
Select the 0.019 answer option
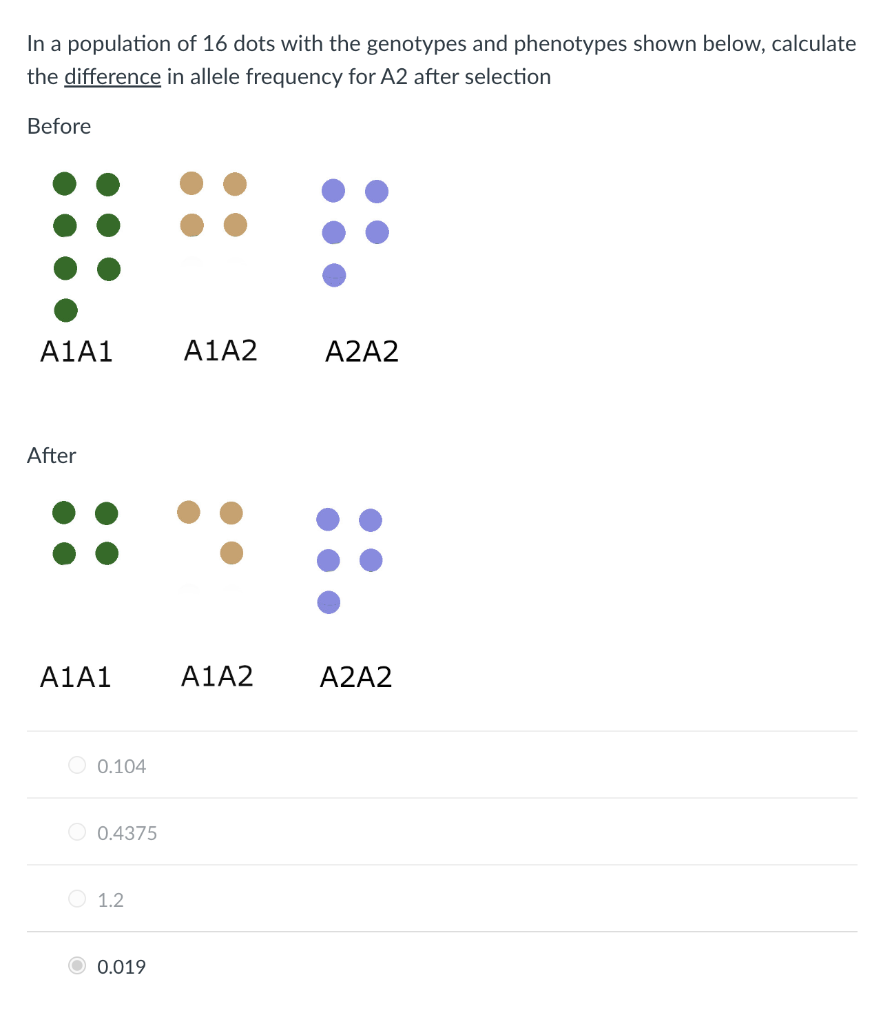click(x=77, y=965)
